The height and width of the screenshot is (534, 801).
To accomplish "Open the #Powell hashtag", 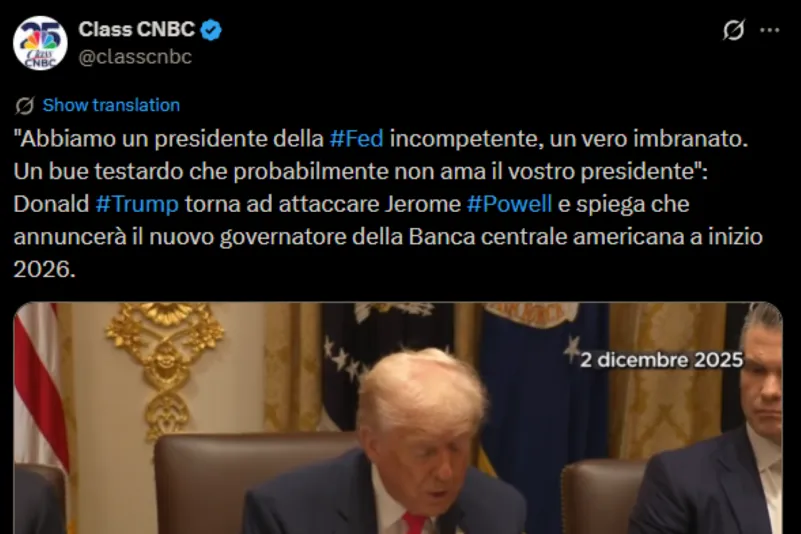I will 509,204.
